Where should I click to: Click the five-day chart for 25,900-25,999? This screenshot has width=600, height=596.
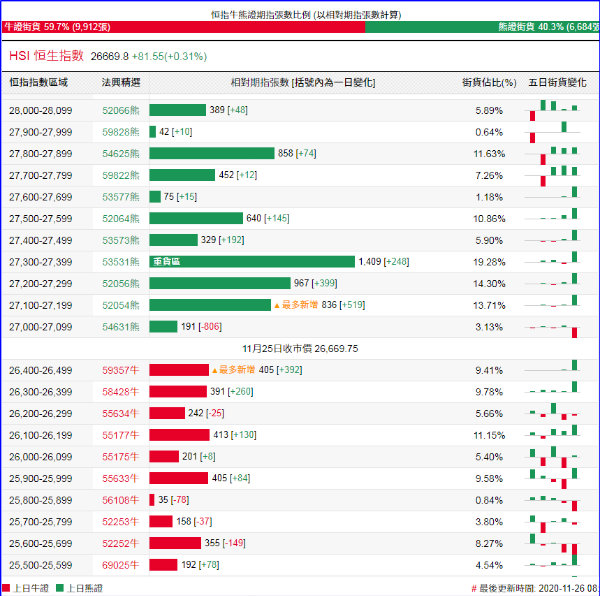[x=553, y=479]
